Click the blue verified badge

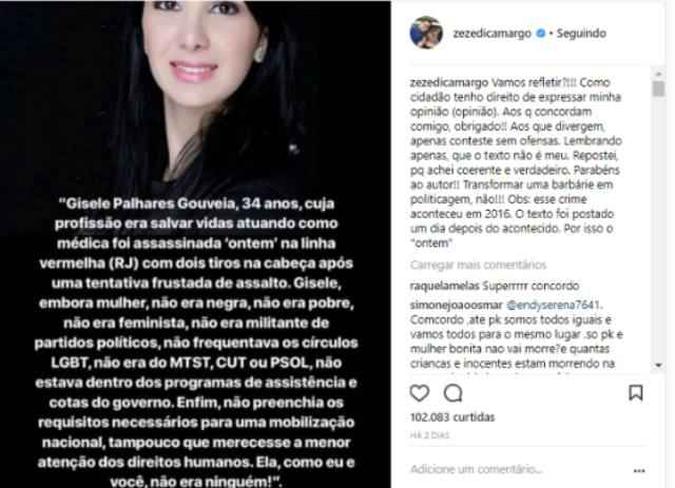[x=540, y=33]
